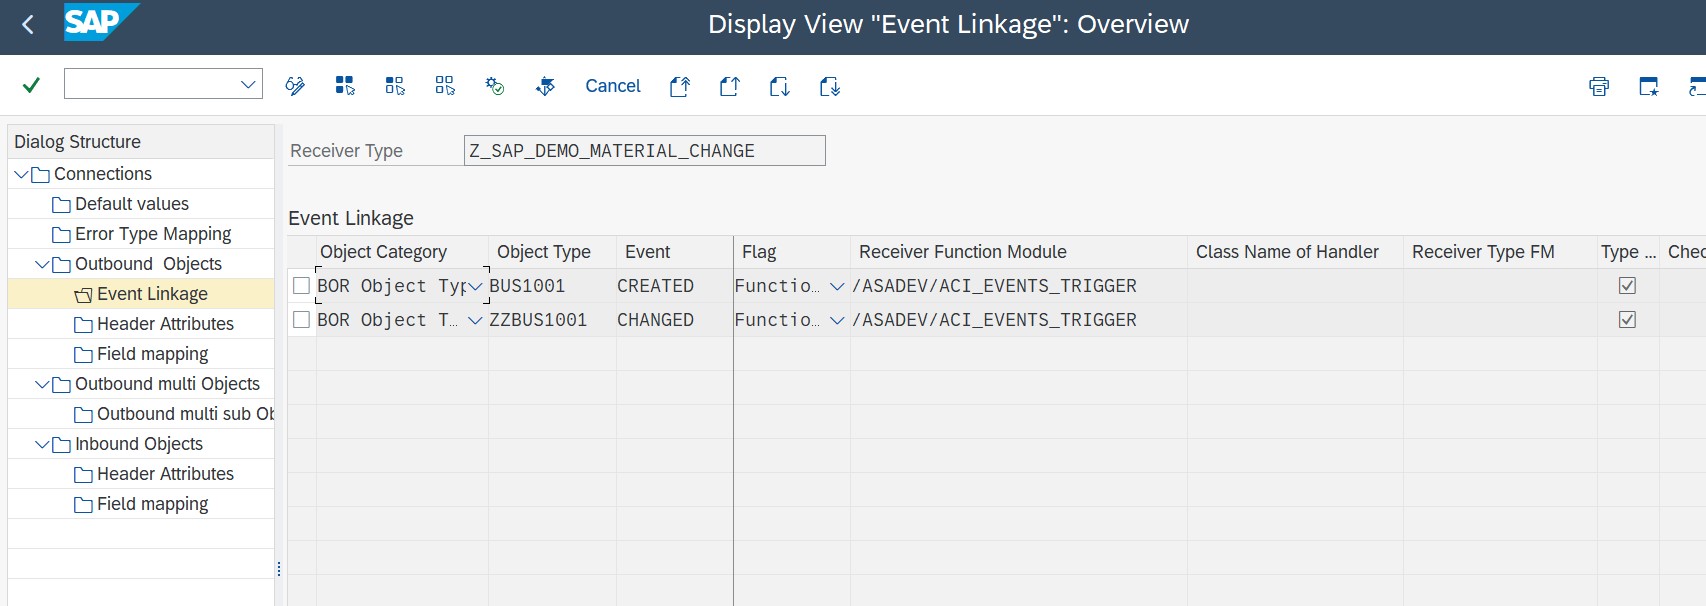The image size is (1706, 606).
Task: Click the Outbound Objects folder icon
Action: click(x=62, y=265)
